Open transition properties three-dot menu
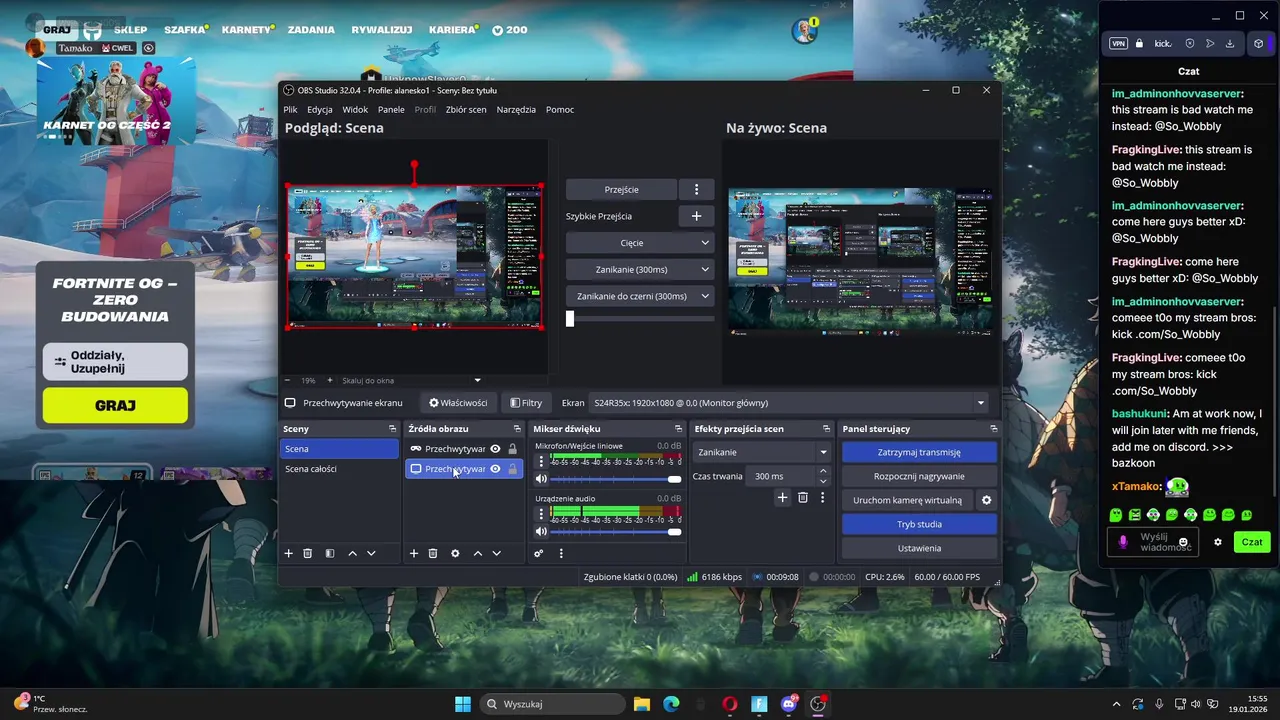Screen dimensions: 1280x720 (x=822, y=497)
